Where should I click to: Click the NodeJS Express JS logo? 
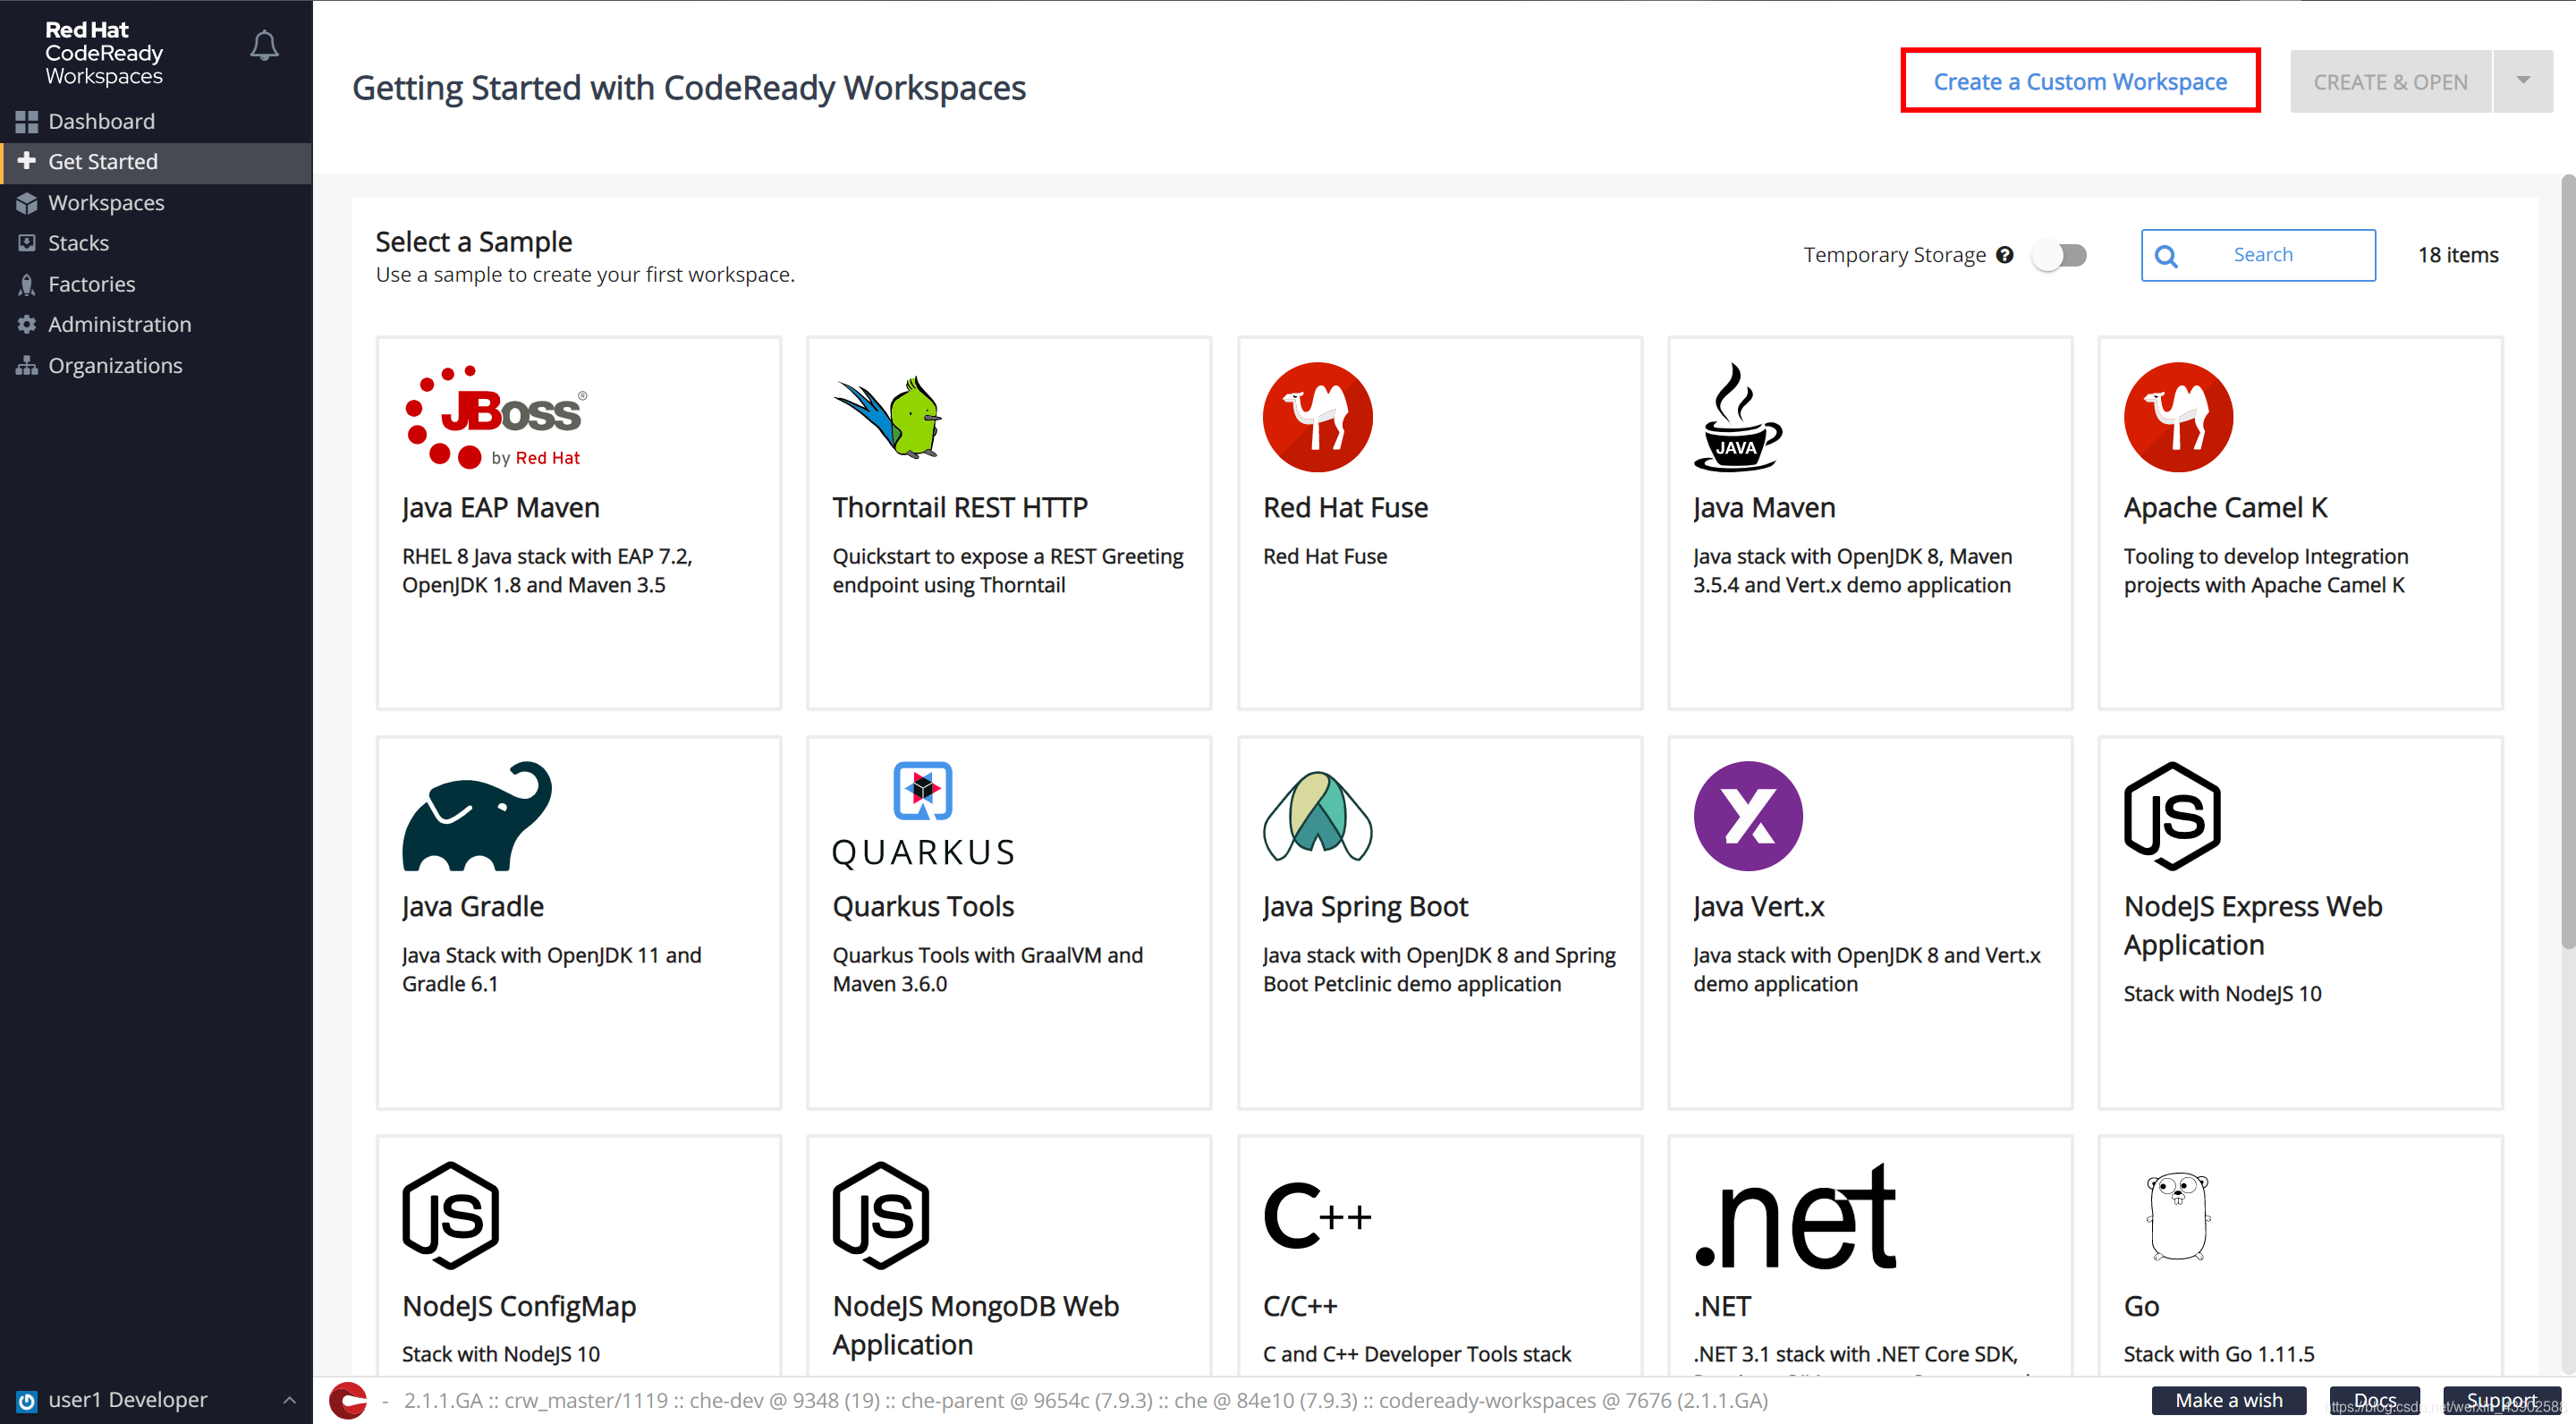[2172, 815]
